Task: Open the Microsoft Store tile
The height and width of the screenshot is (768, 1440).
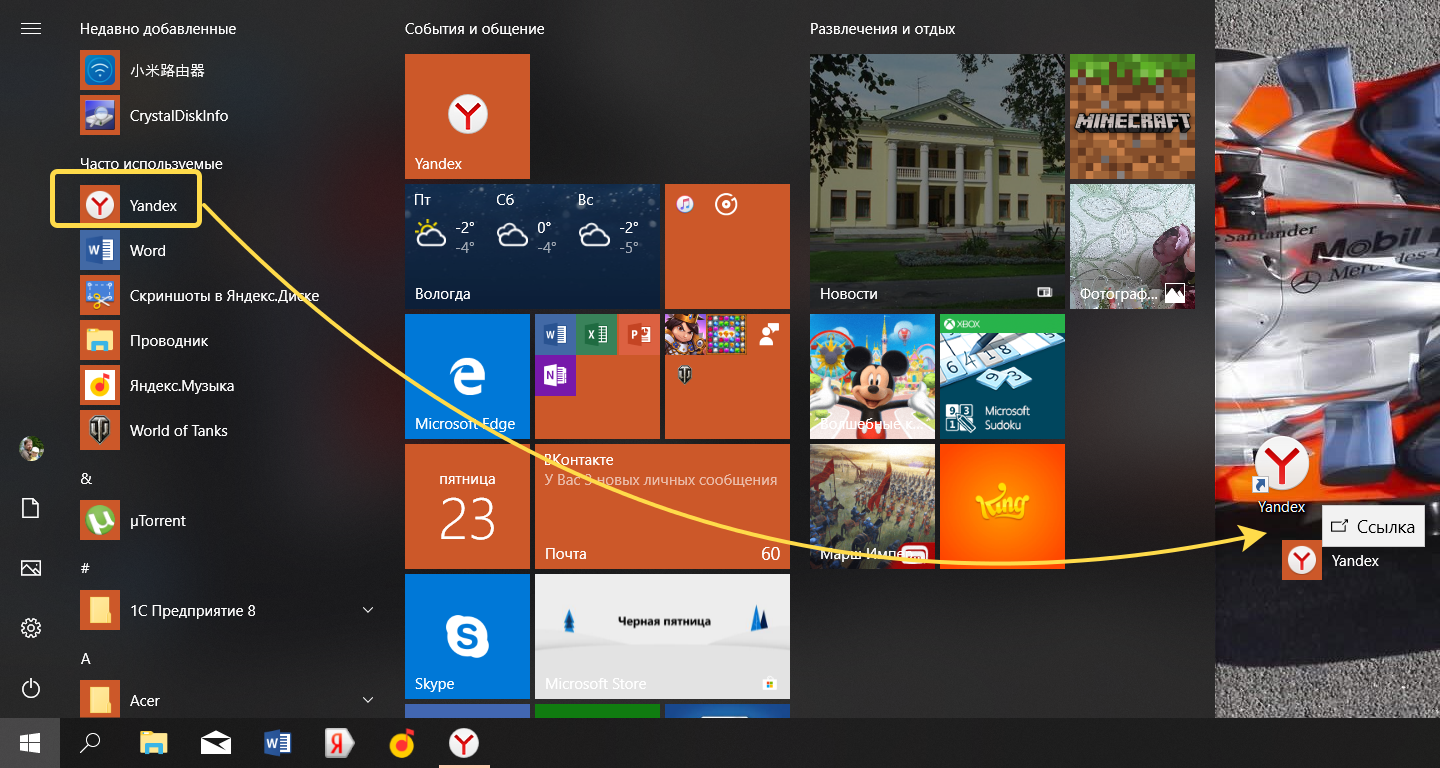Action: [662, 636]
